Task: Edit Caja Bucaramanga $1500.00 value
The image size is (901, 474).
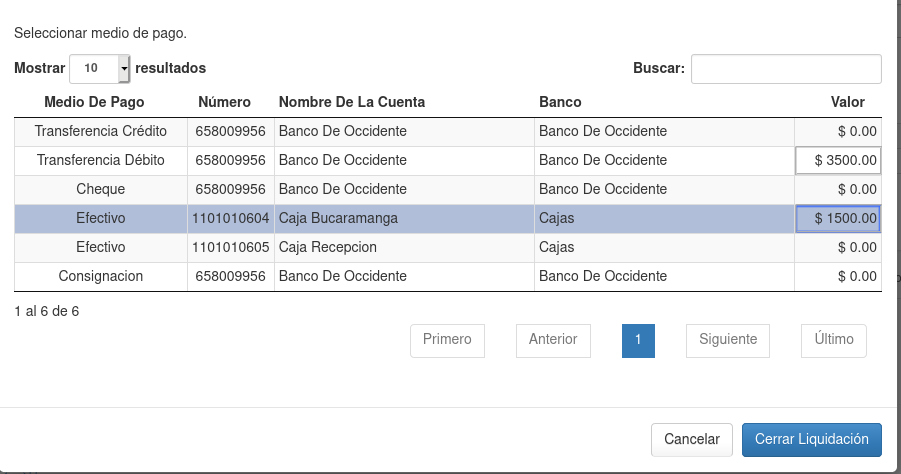Action: (838, 218)
